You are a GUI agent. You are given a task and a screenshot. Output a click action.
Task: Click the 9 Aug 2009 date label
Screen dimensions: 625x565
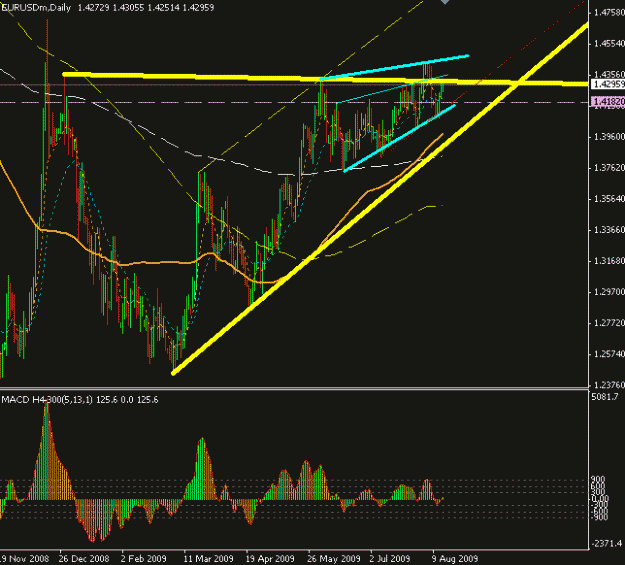[x=455, y=559]
